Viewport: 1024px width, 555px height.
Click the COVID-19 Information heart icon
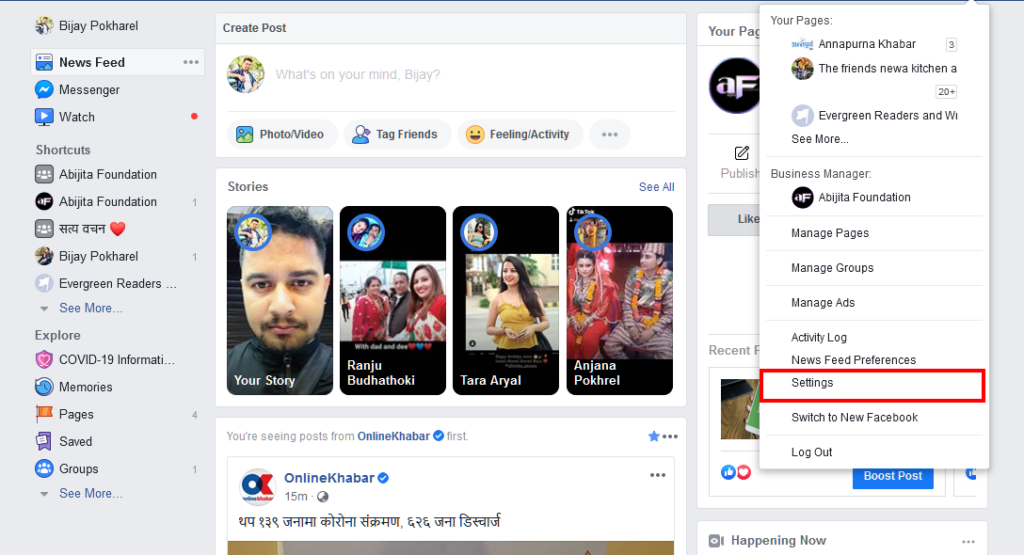(x=44, y=360)
